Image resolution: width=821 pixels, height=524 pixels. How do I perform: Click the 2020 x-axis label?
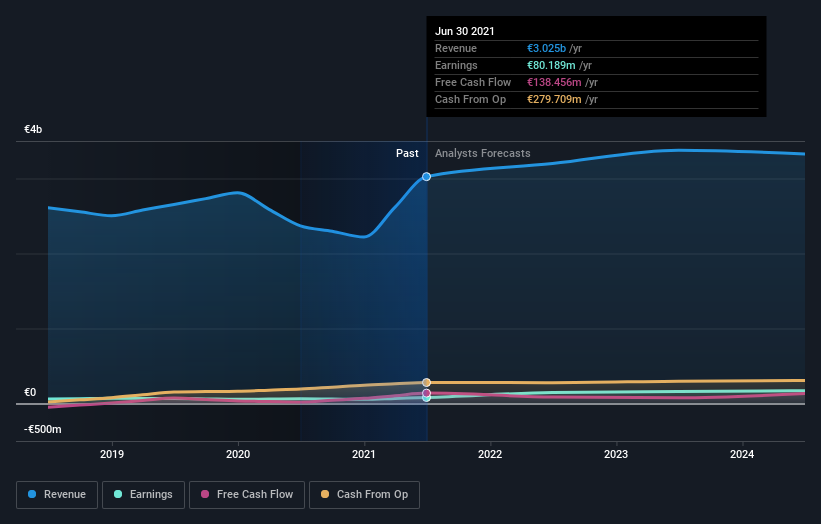click(x=238, y=454)
